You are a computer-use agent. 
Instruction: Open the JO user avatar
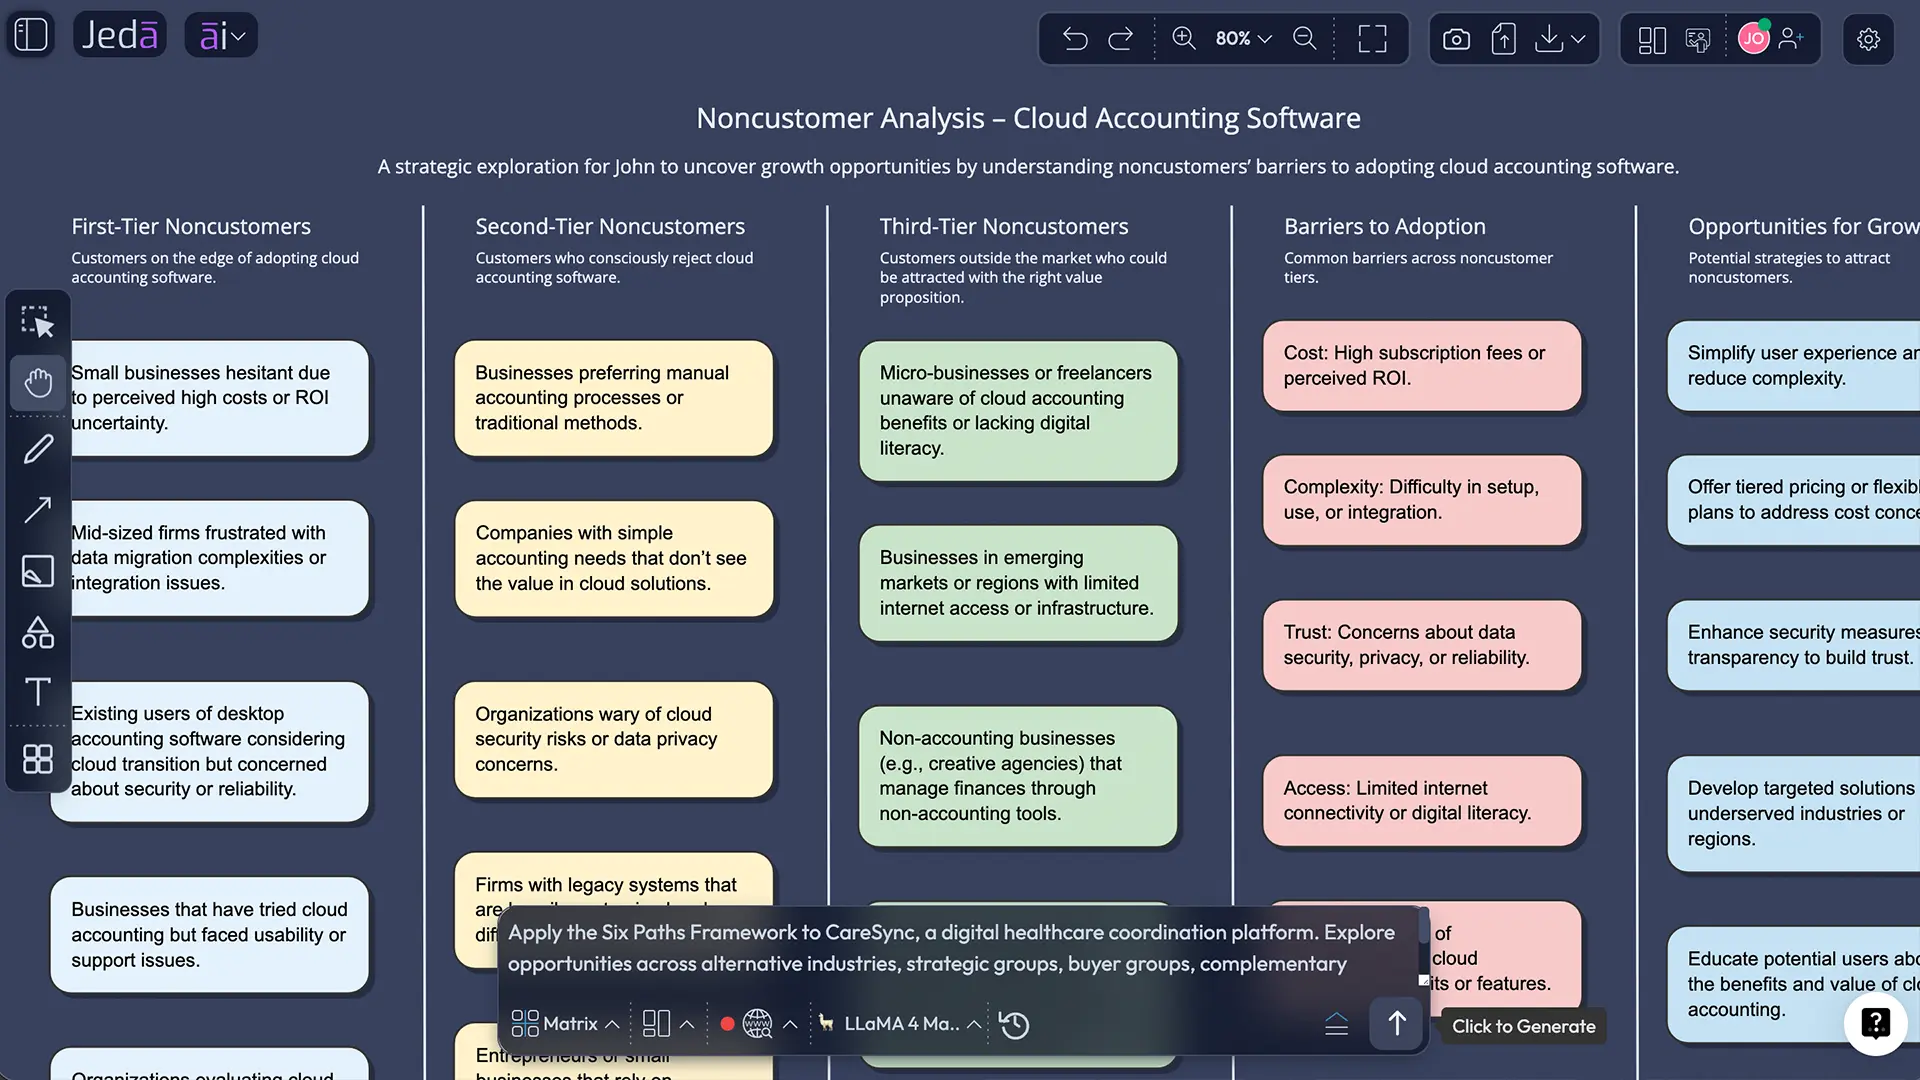1754,38
